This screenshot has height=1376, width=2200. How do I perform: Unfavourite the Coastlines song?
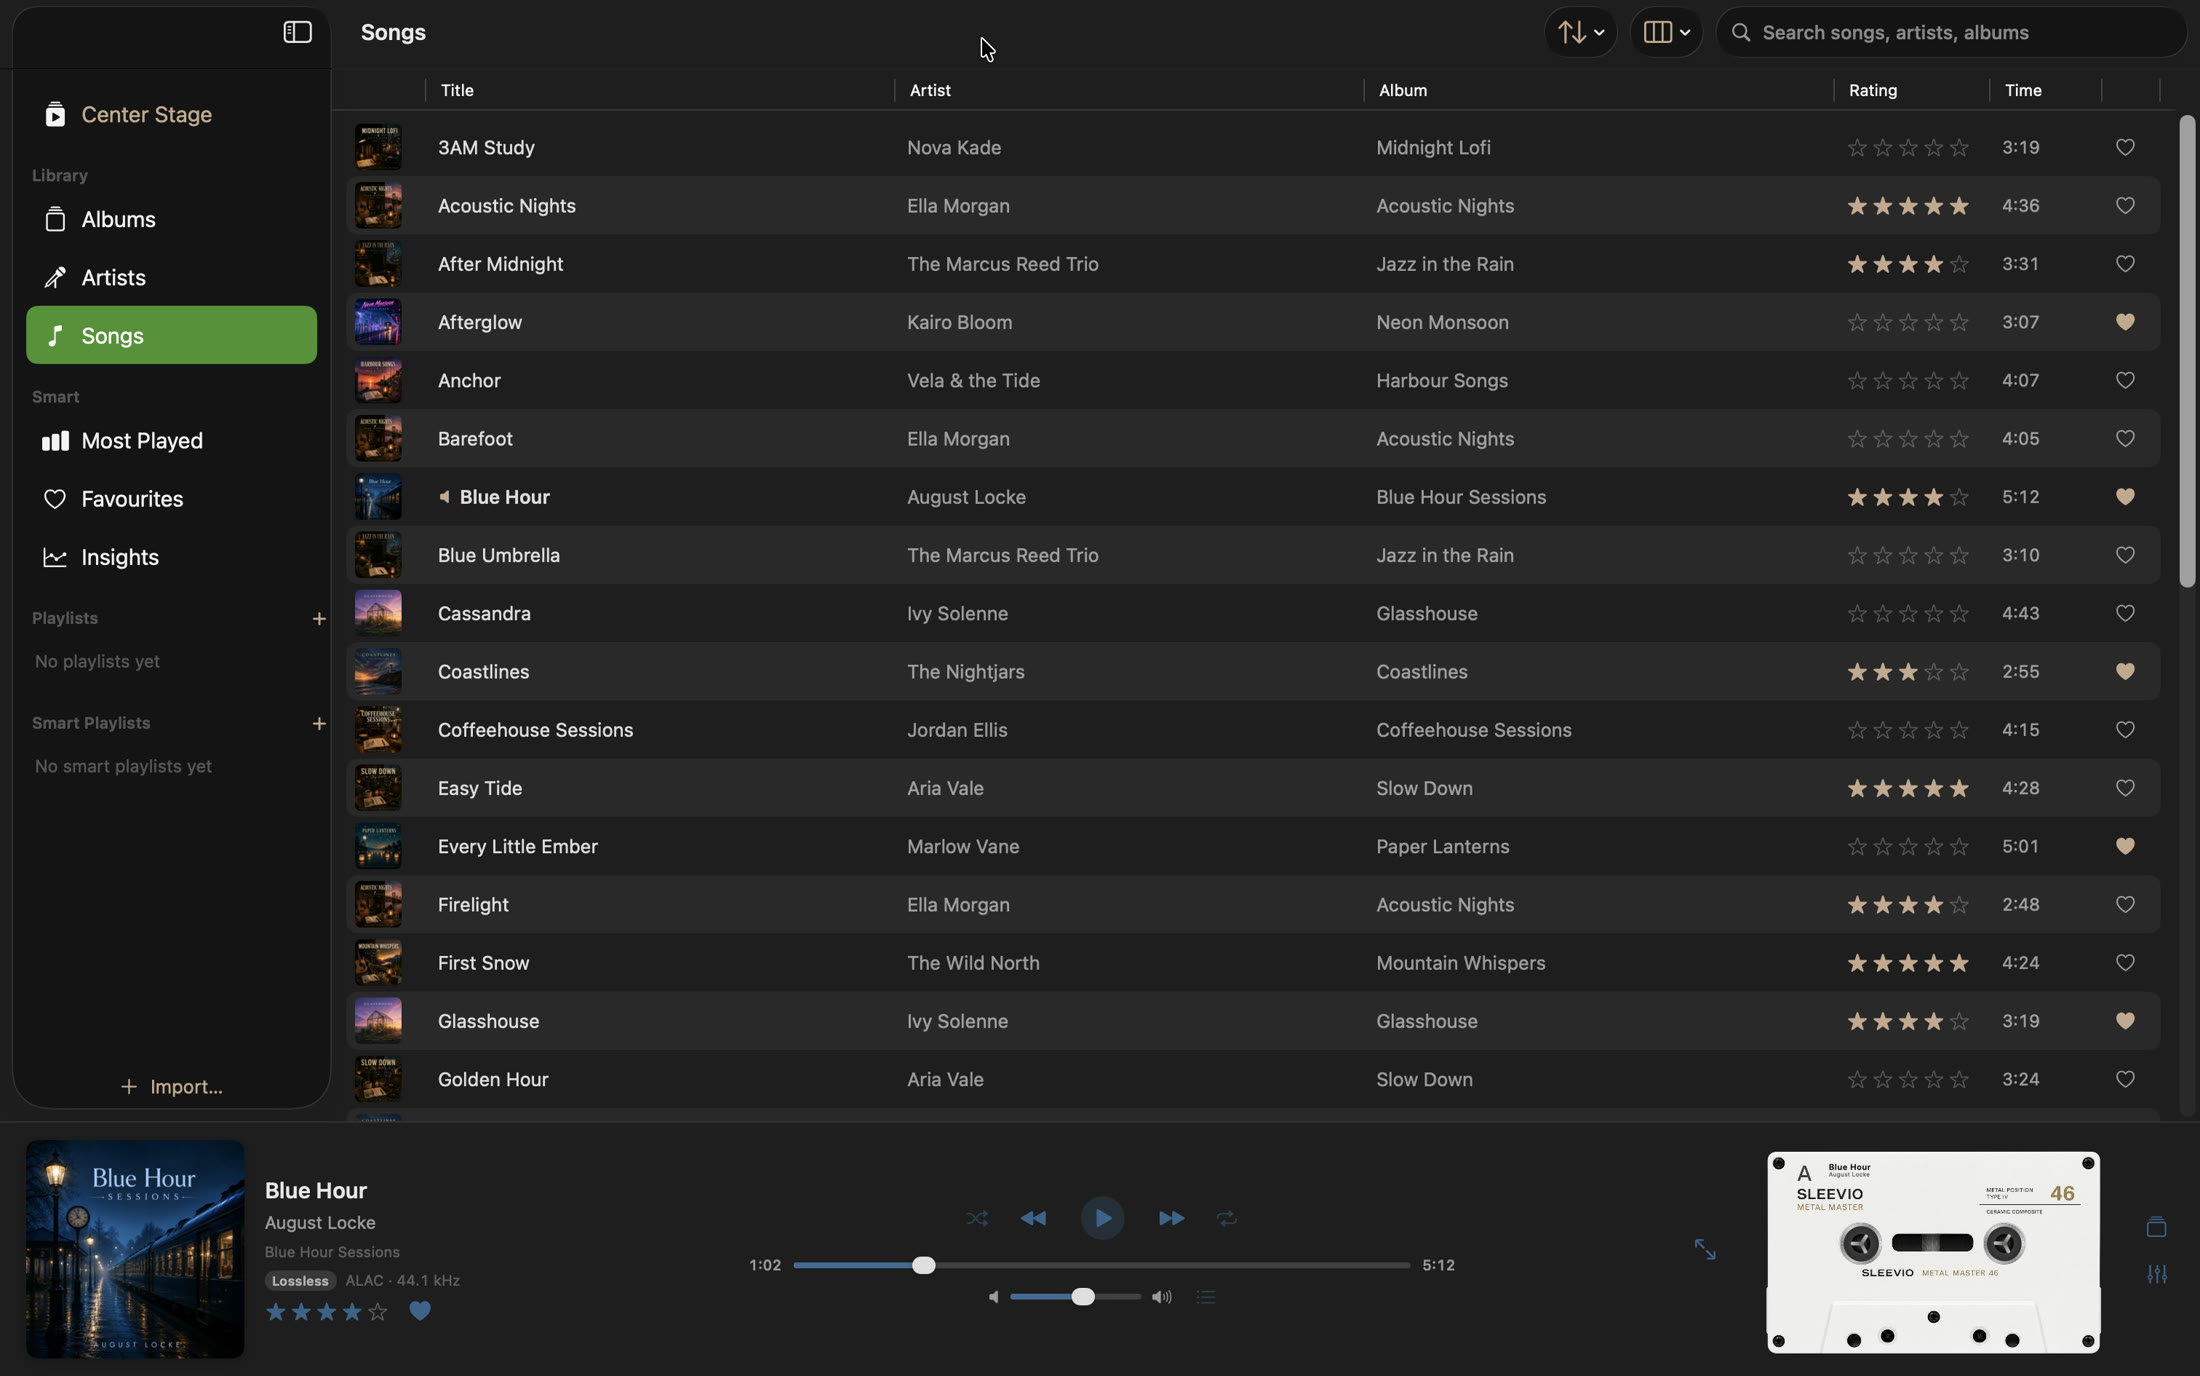pos(2125,672)
